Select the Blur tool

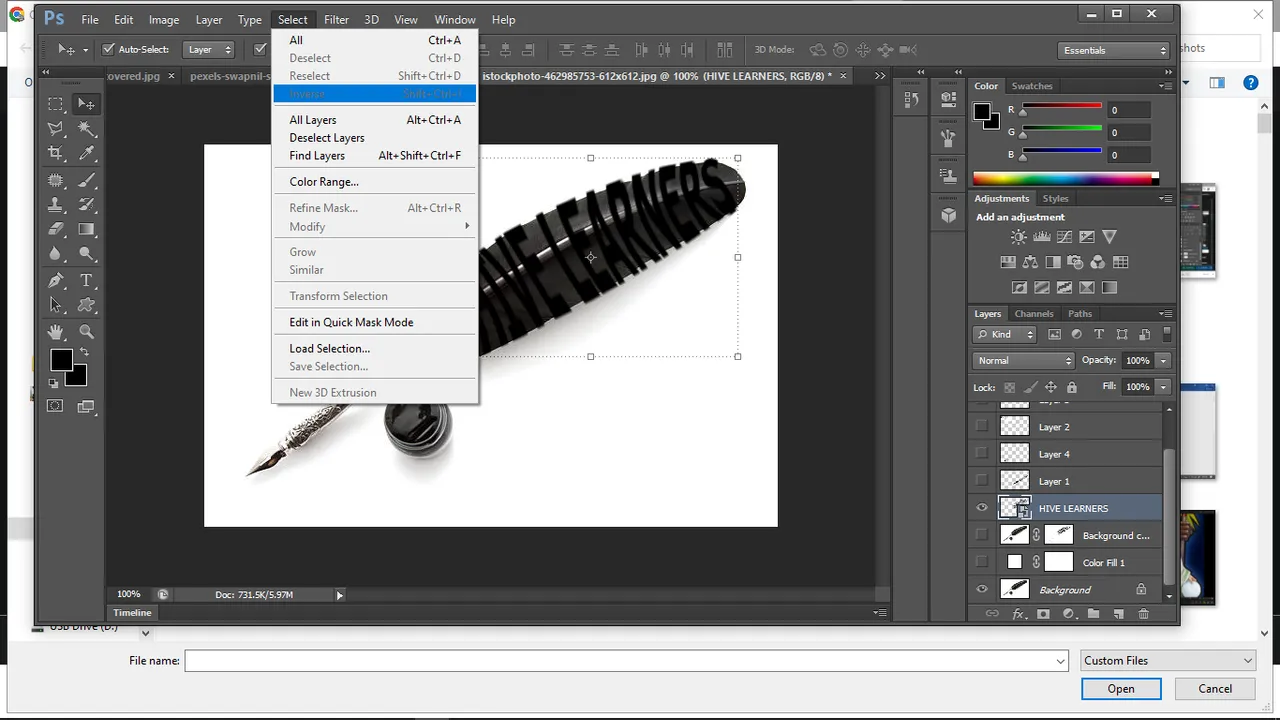click(x=56, y=255)
